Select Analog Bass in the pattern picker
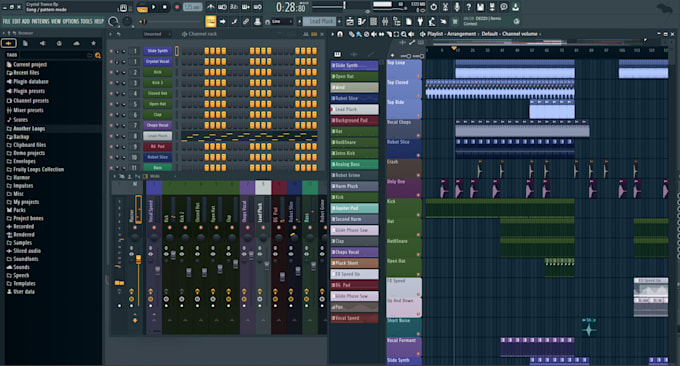The width and height of the screenshot is (680, 366). [x=354, y=164]
